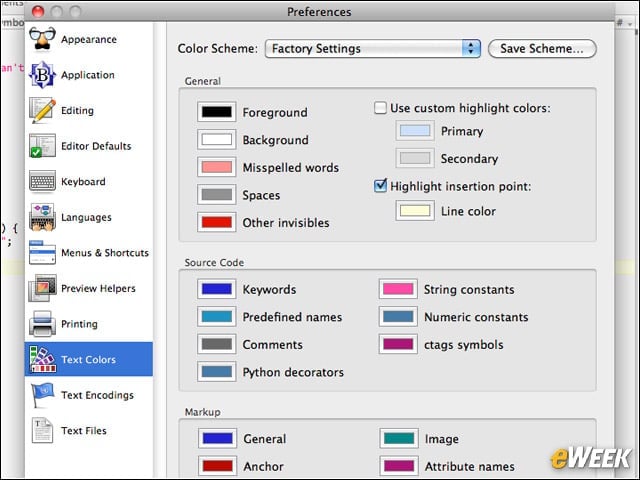Click the Background white color swatch

point(217,140)
